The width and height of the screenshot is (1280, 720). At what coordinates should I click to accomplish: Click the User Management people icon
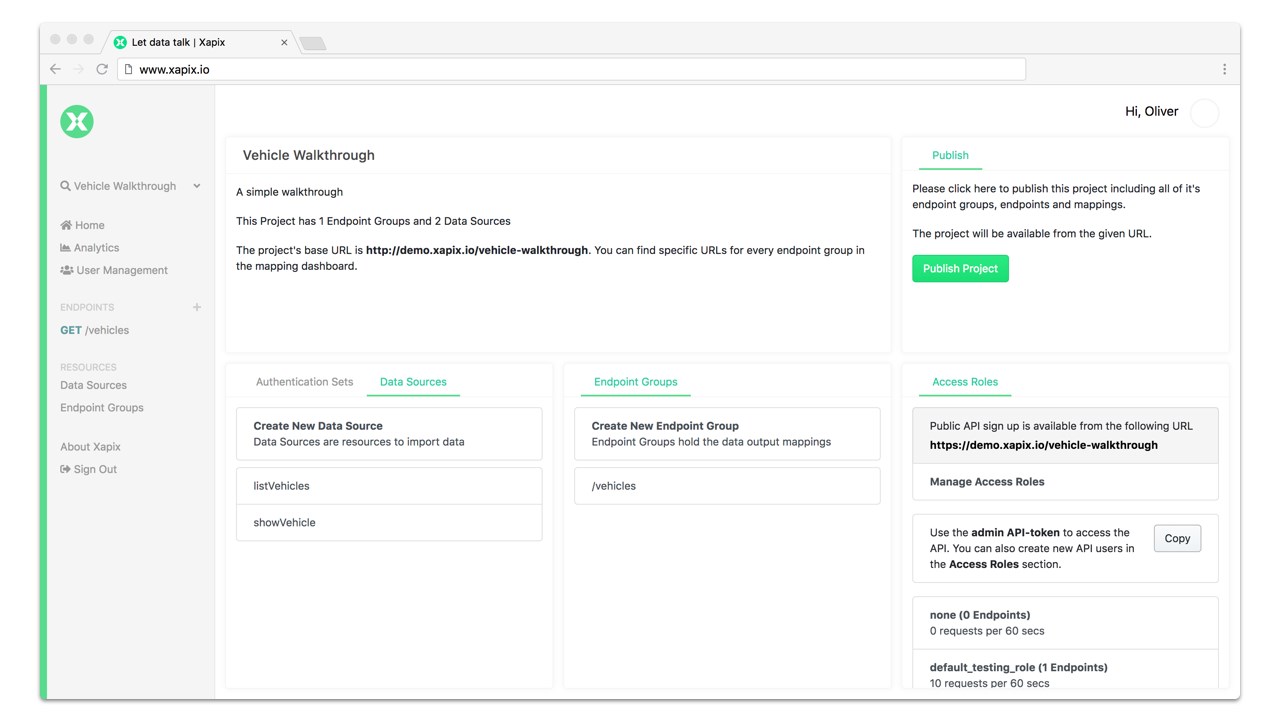(x=67, y=270)
